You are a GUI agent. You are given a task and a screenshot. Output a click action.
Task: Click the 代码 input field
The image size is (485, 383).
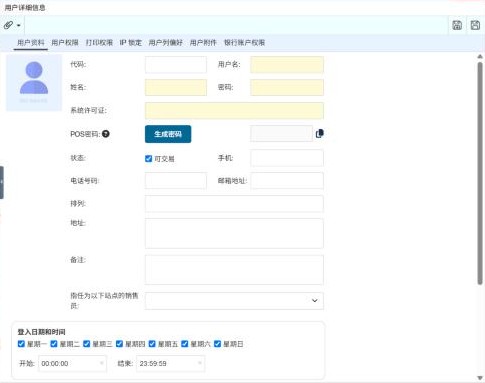(x=176, y=65)
